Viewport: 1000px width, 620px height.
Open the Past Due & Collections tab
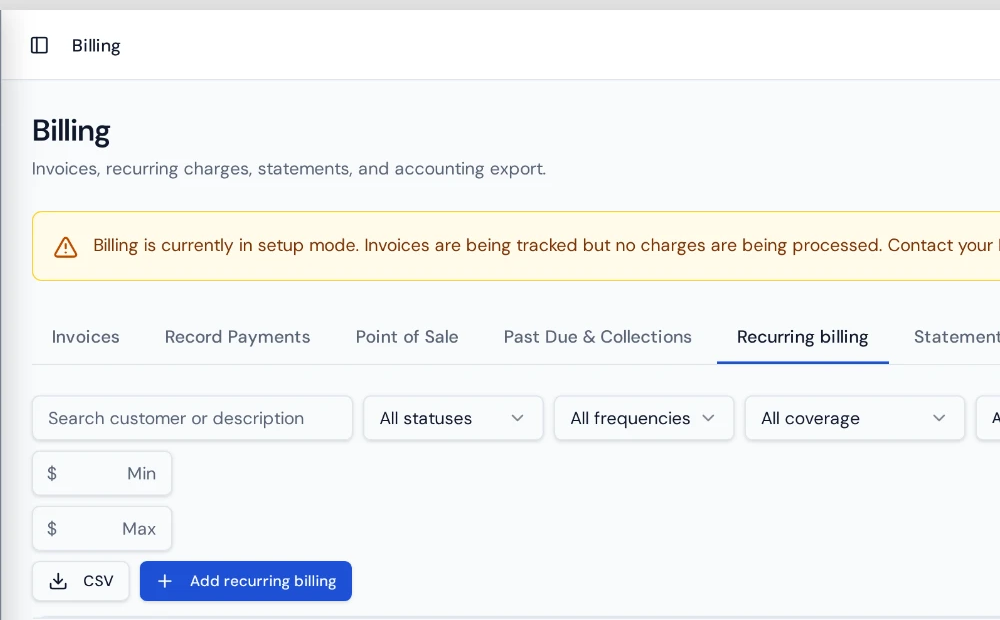pyautogui.click(x=598, y=337)
